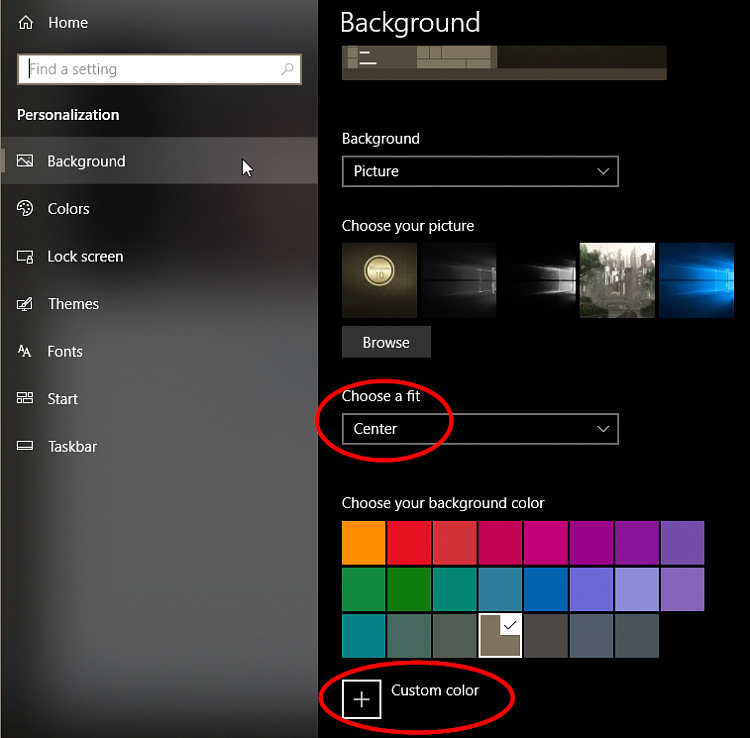Pick the dark slate swatch ending the third row
The image size is (750, 738).
637,636
